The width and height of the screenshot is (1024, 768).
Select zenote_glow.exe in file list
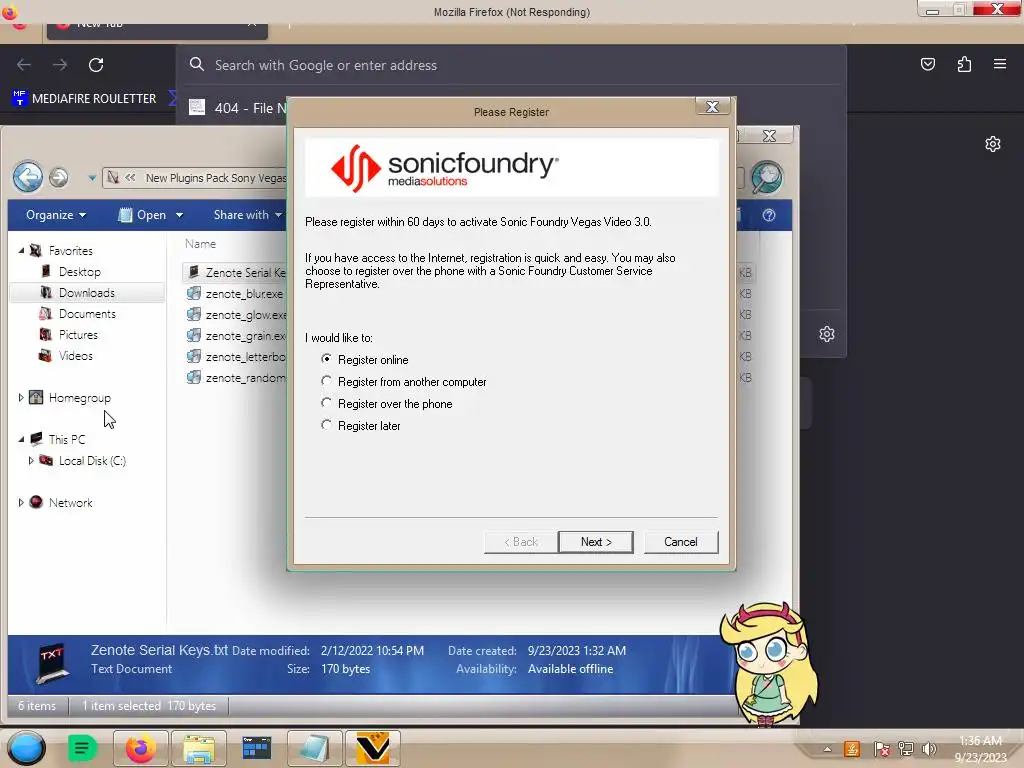tap(236, 315)
